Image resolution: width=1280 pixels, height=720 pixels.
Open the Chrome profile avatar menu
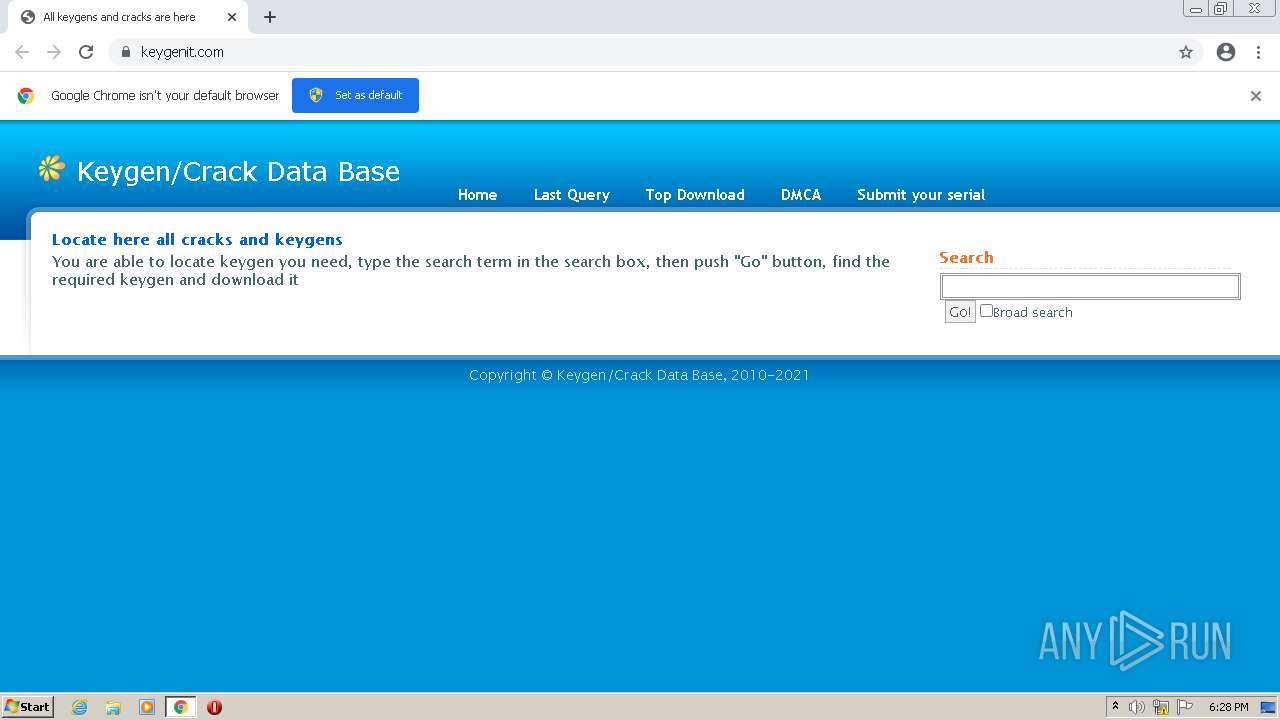1226,52
